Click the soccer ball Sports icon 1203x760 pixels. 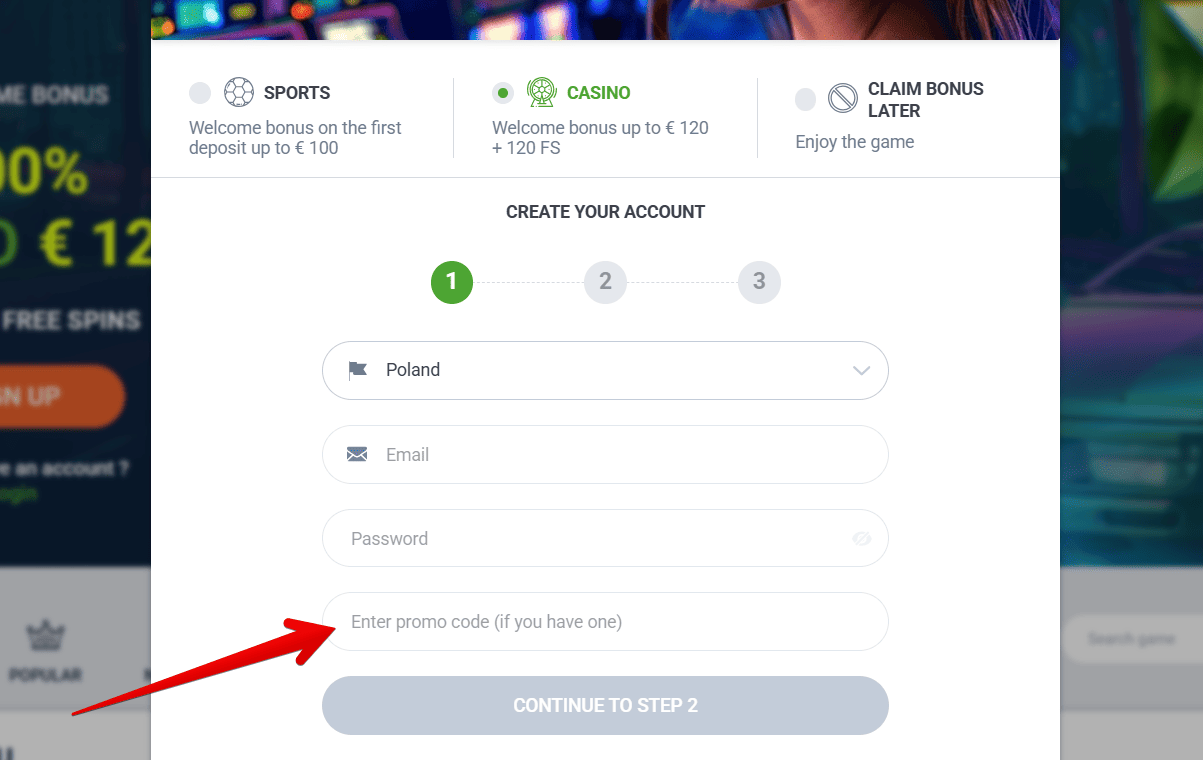[x=239, y=92]
